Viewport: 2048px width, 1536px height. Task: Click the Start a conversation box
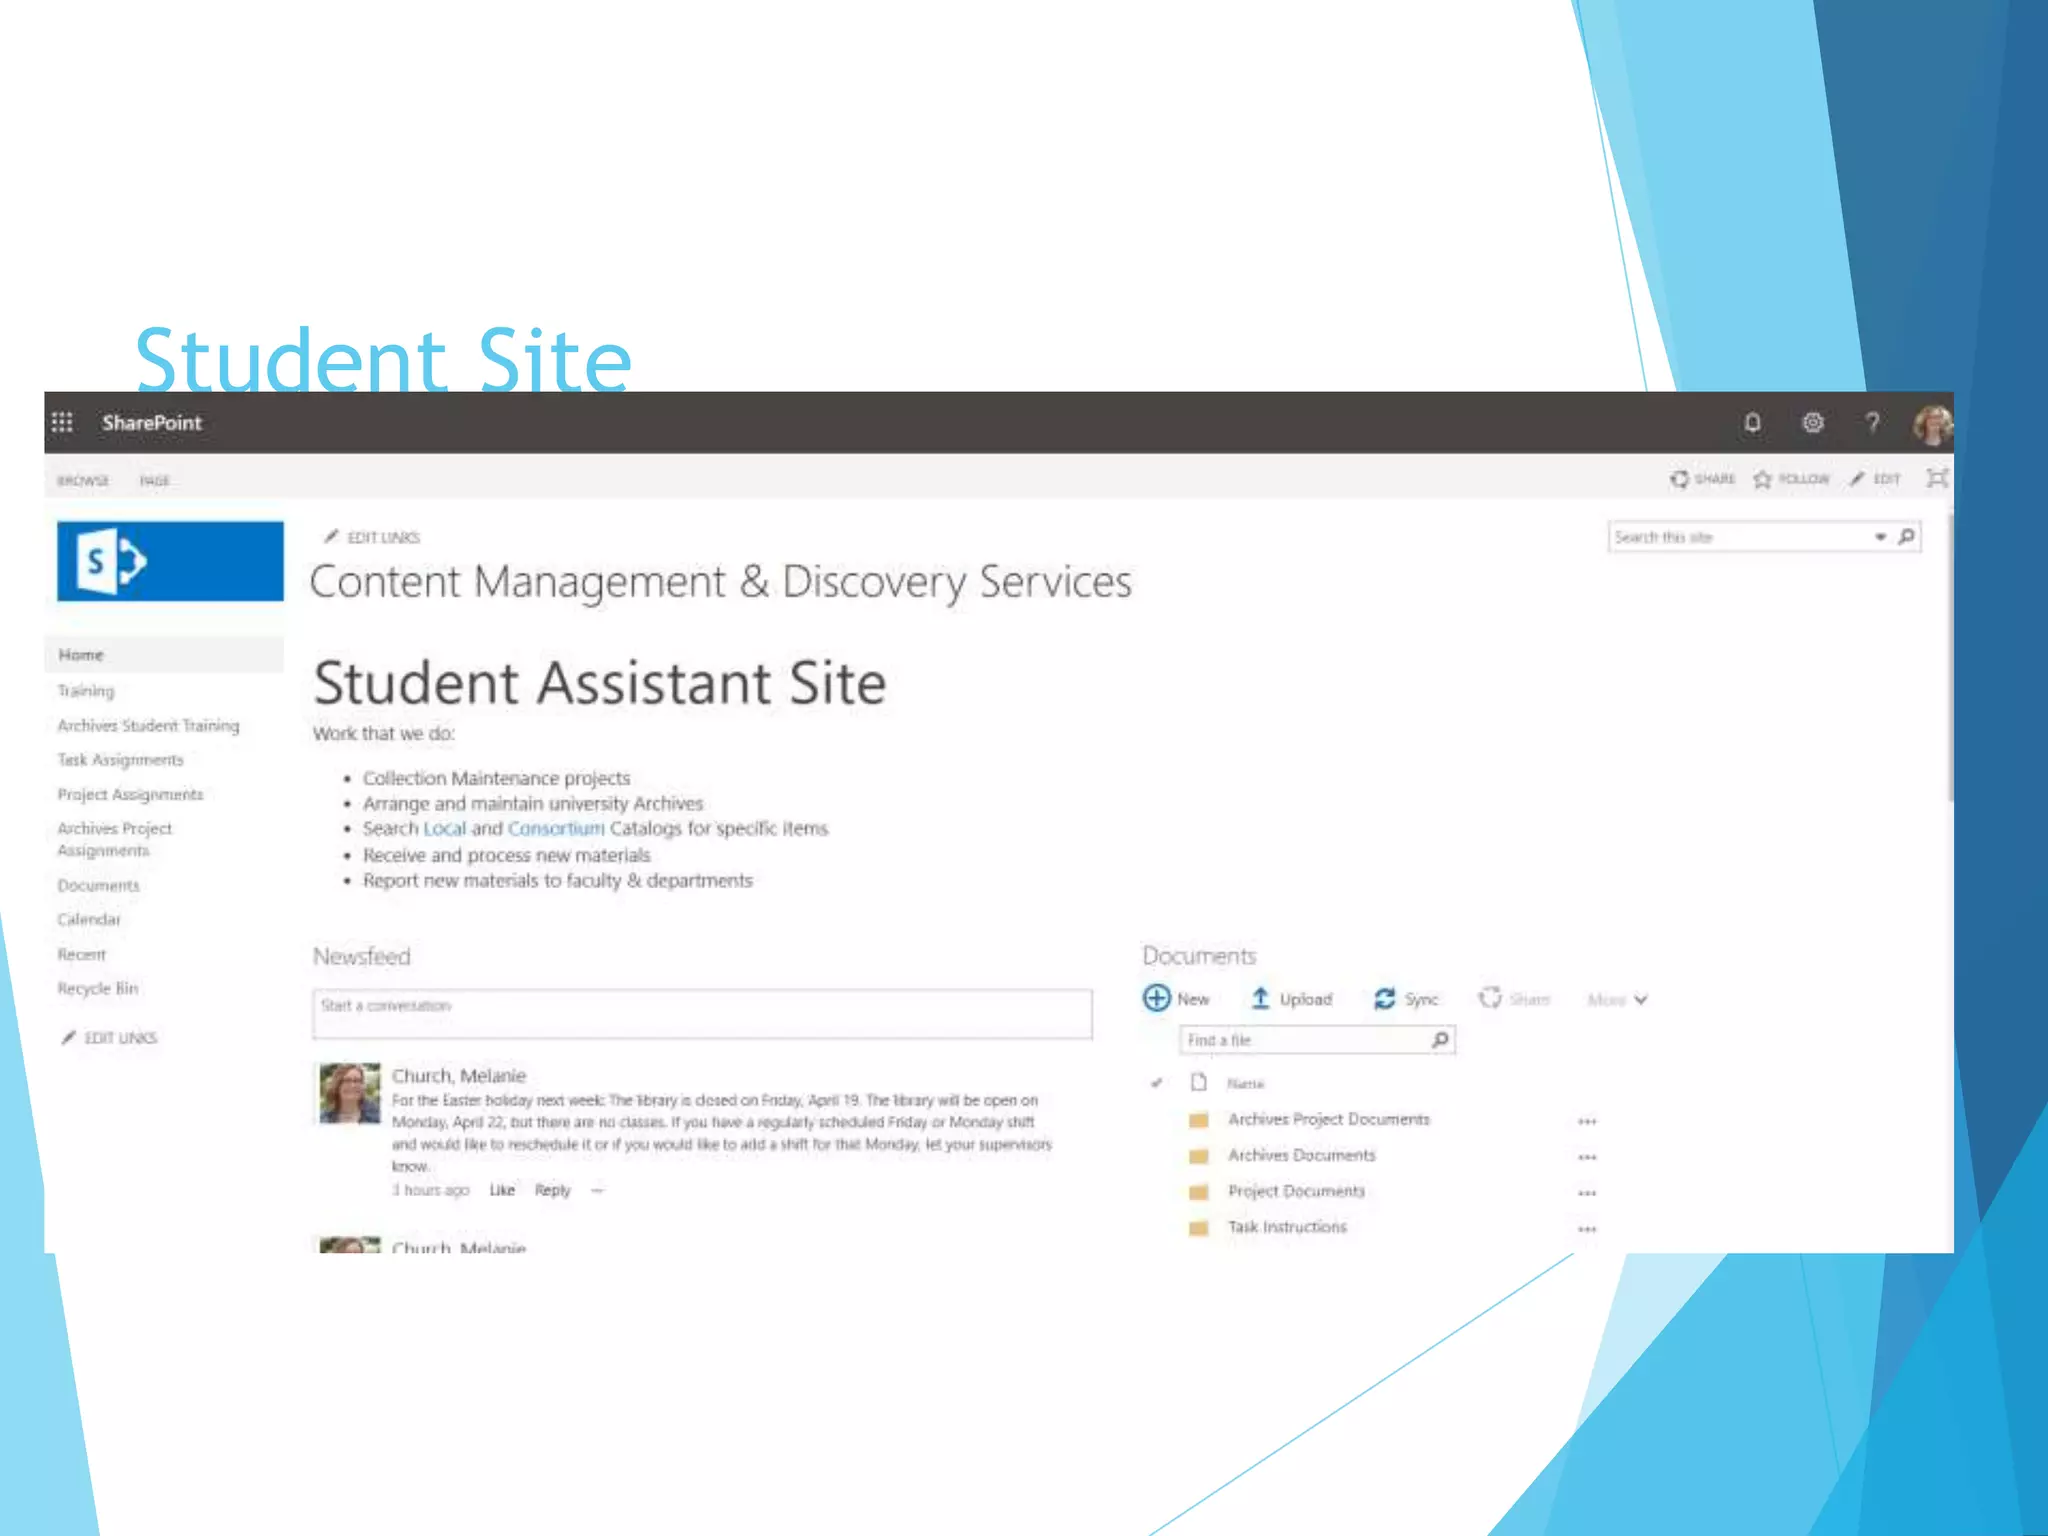702,1014
